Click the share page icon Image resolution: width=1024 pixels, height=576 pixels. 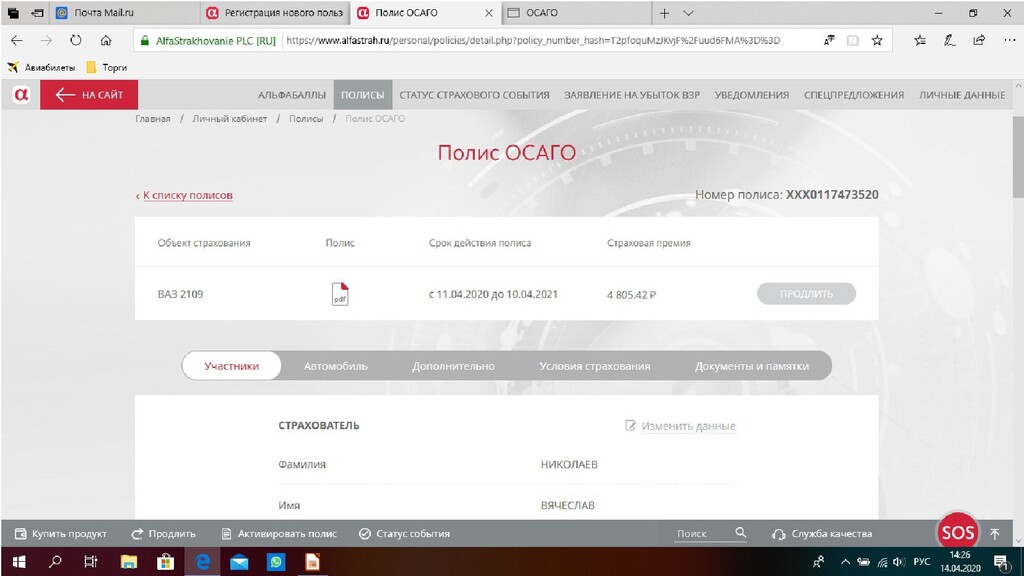pos(979,40)
